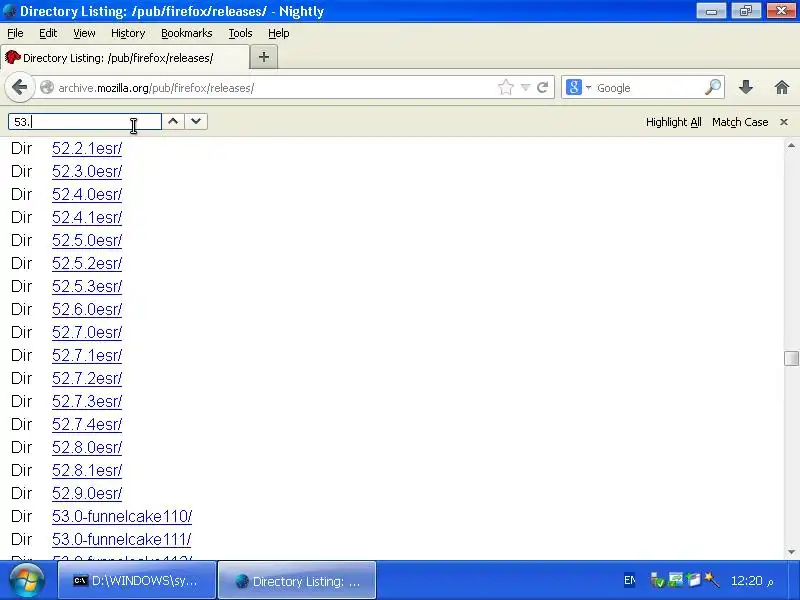Open the Tools menu

tap(240, 33)
